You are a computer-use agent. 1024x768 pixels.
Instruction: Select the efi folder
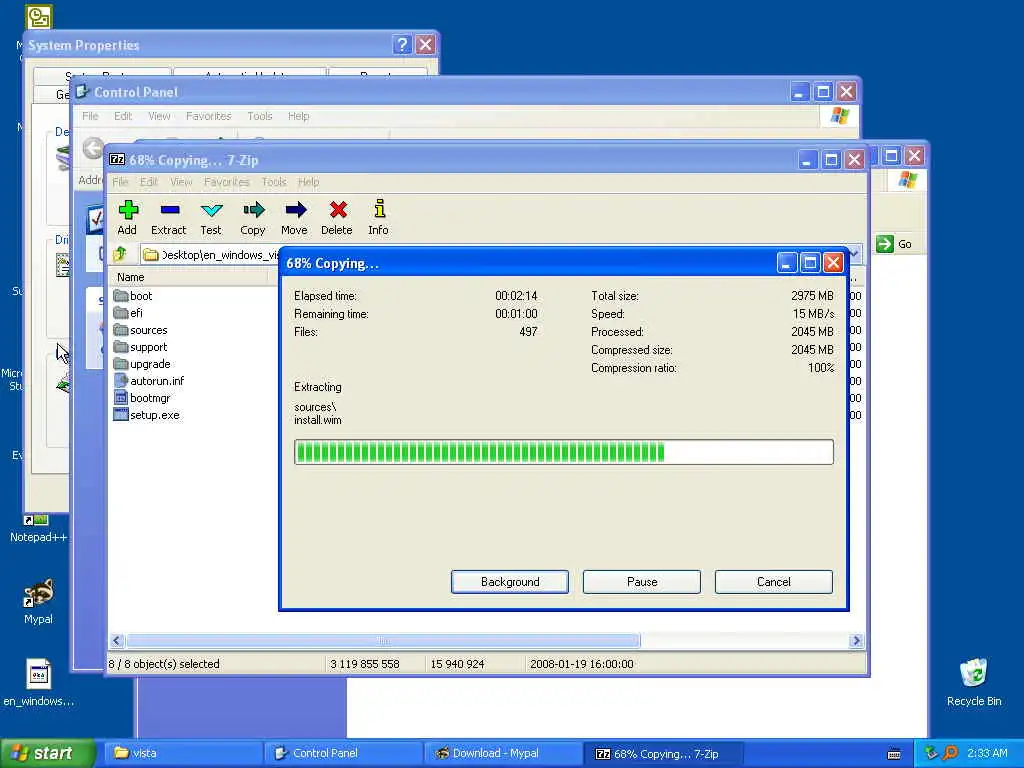pos(128,313)
